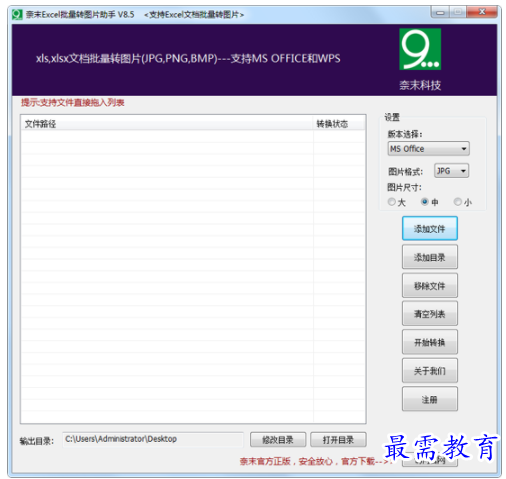Image resolution: width=506 pixels, height=479 pixels.
Task: Select the 小 image size option
Action: (x=463, y=202)
